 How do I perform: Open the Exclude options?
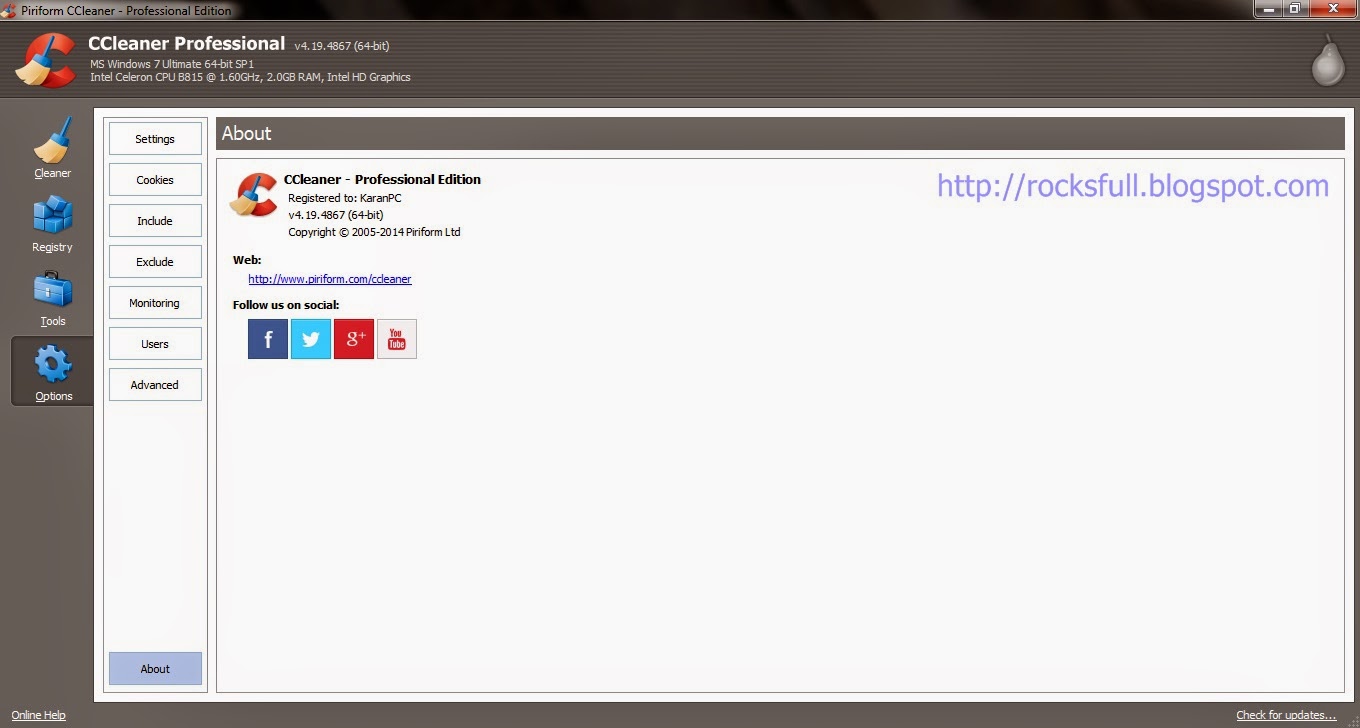(x=155, y=261)
